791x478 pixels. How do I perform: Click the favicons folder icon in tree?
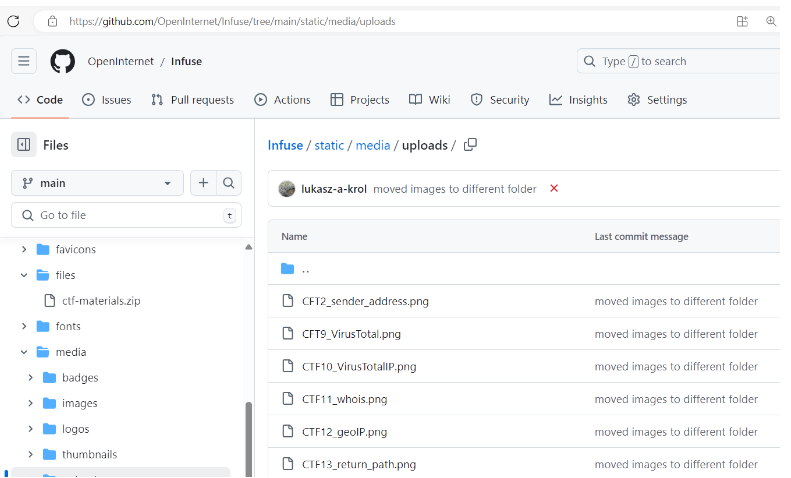(43, 250)
